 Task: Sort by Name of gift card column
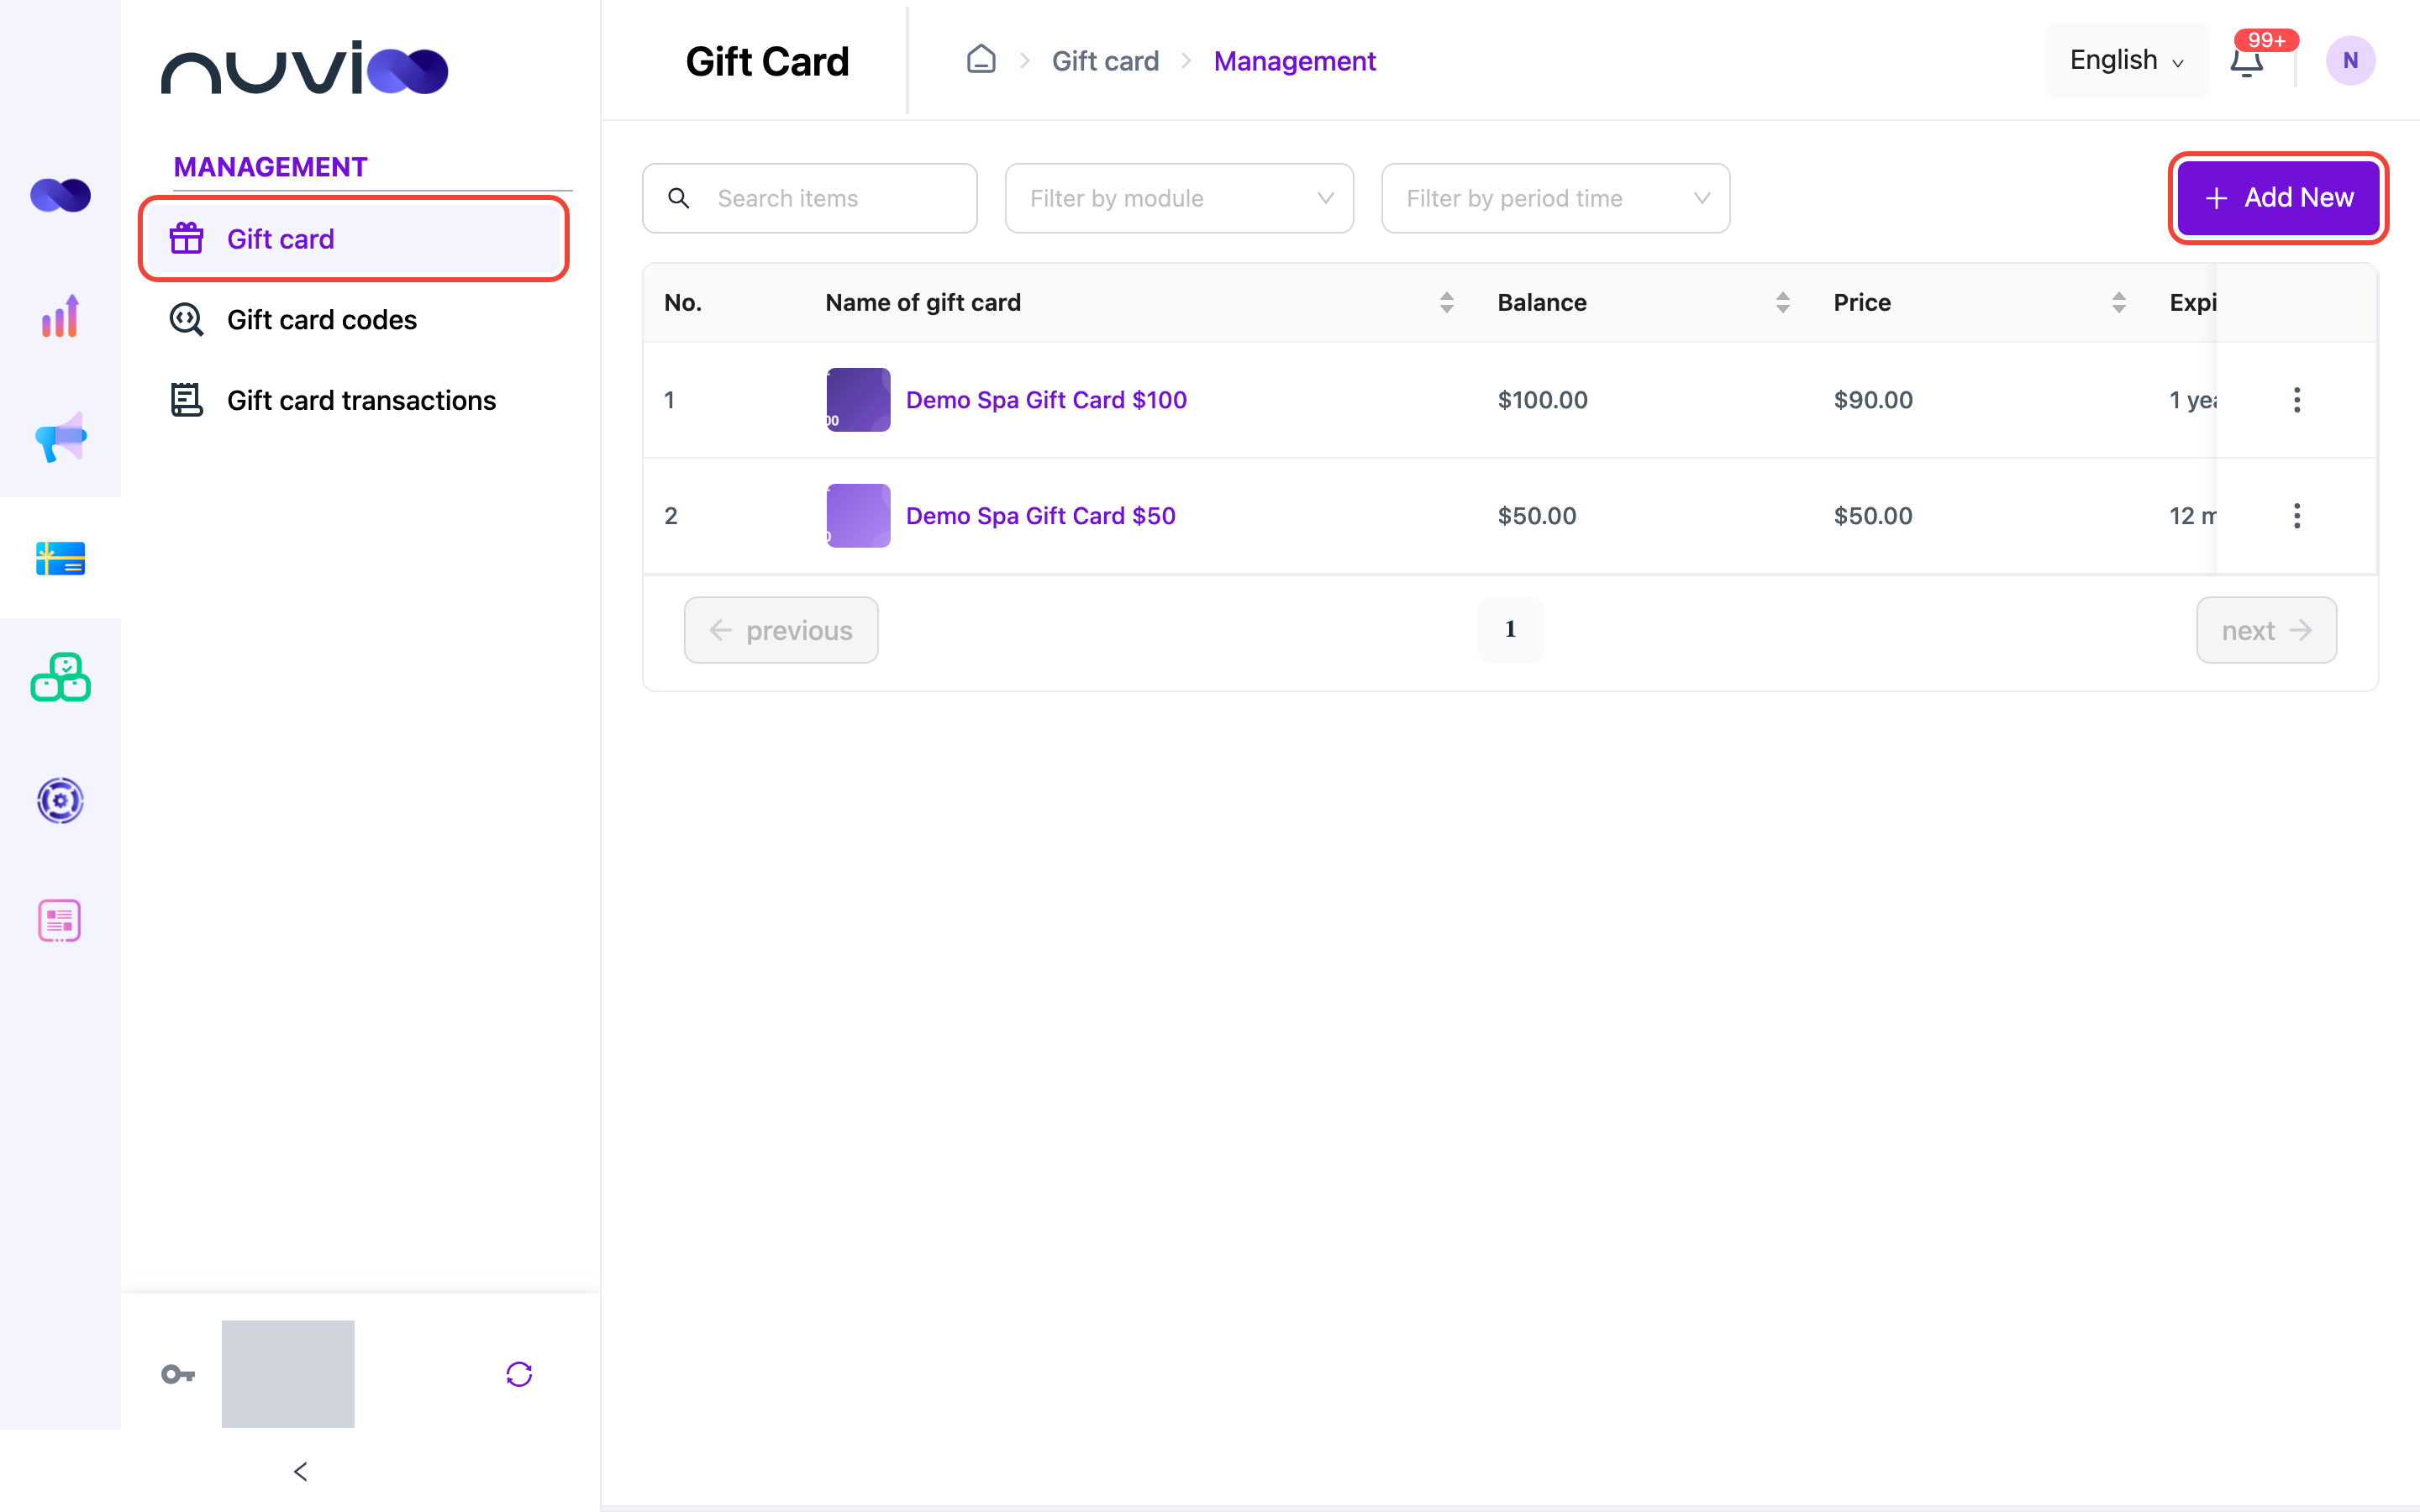point(1446,302)
